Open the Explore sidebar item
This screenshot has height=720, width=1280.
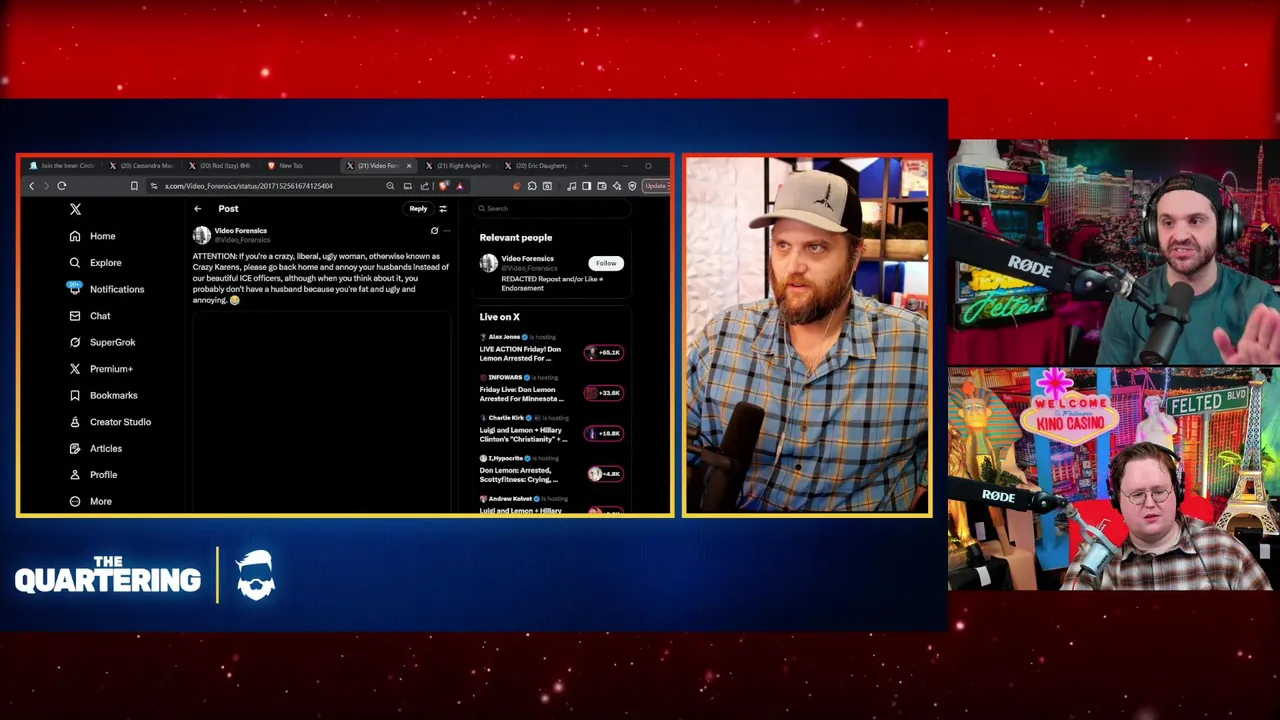coord(96,263)
